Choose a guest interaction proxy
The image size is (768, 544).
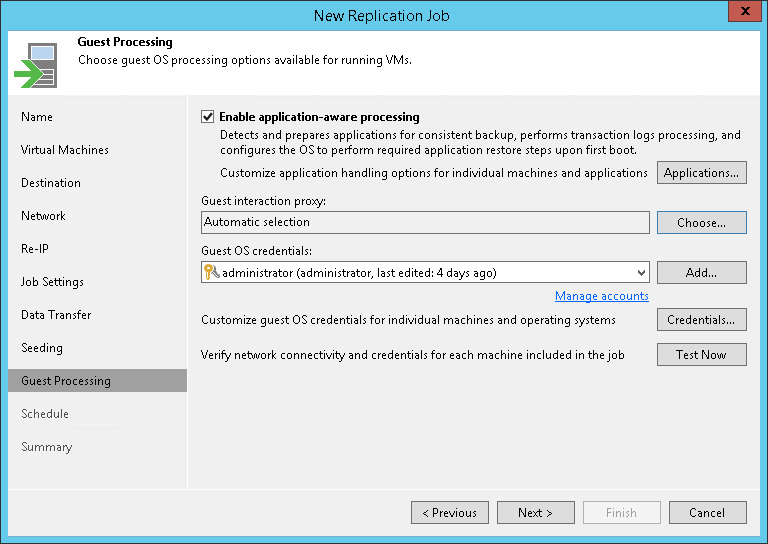tap(701, 222)
